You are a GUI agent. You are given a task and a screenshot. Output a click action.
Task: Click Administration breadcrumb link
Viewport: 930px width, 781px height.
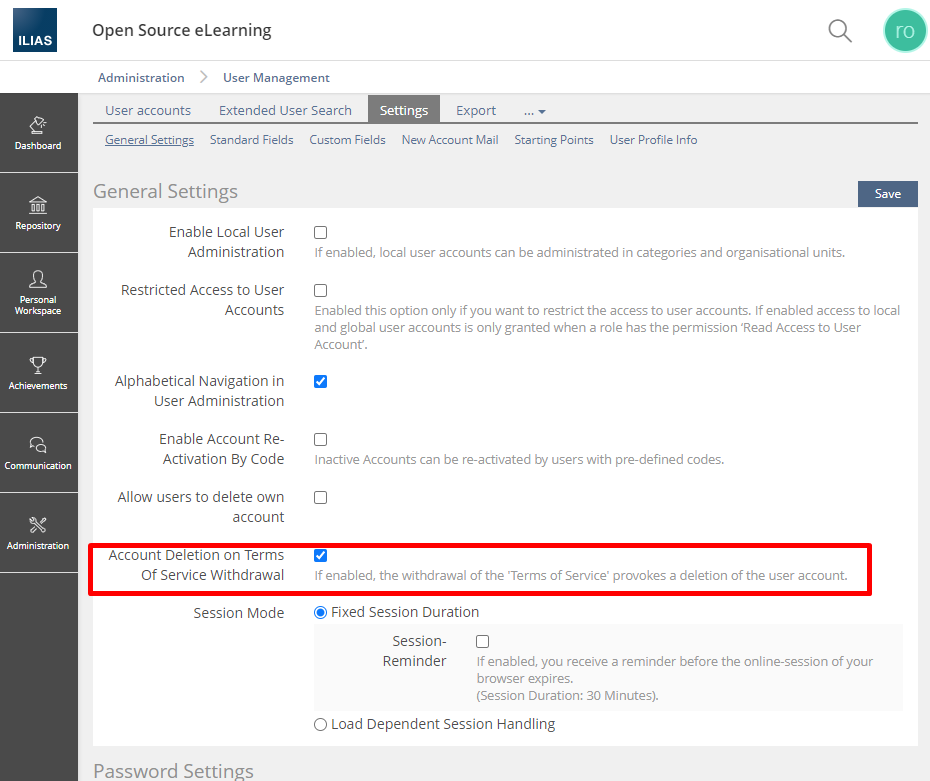pos(141,78)
